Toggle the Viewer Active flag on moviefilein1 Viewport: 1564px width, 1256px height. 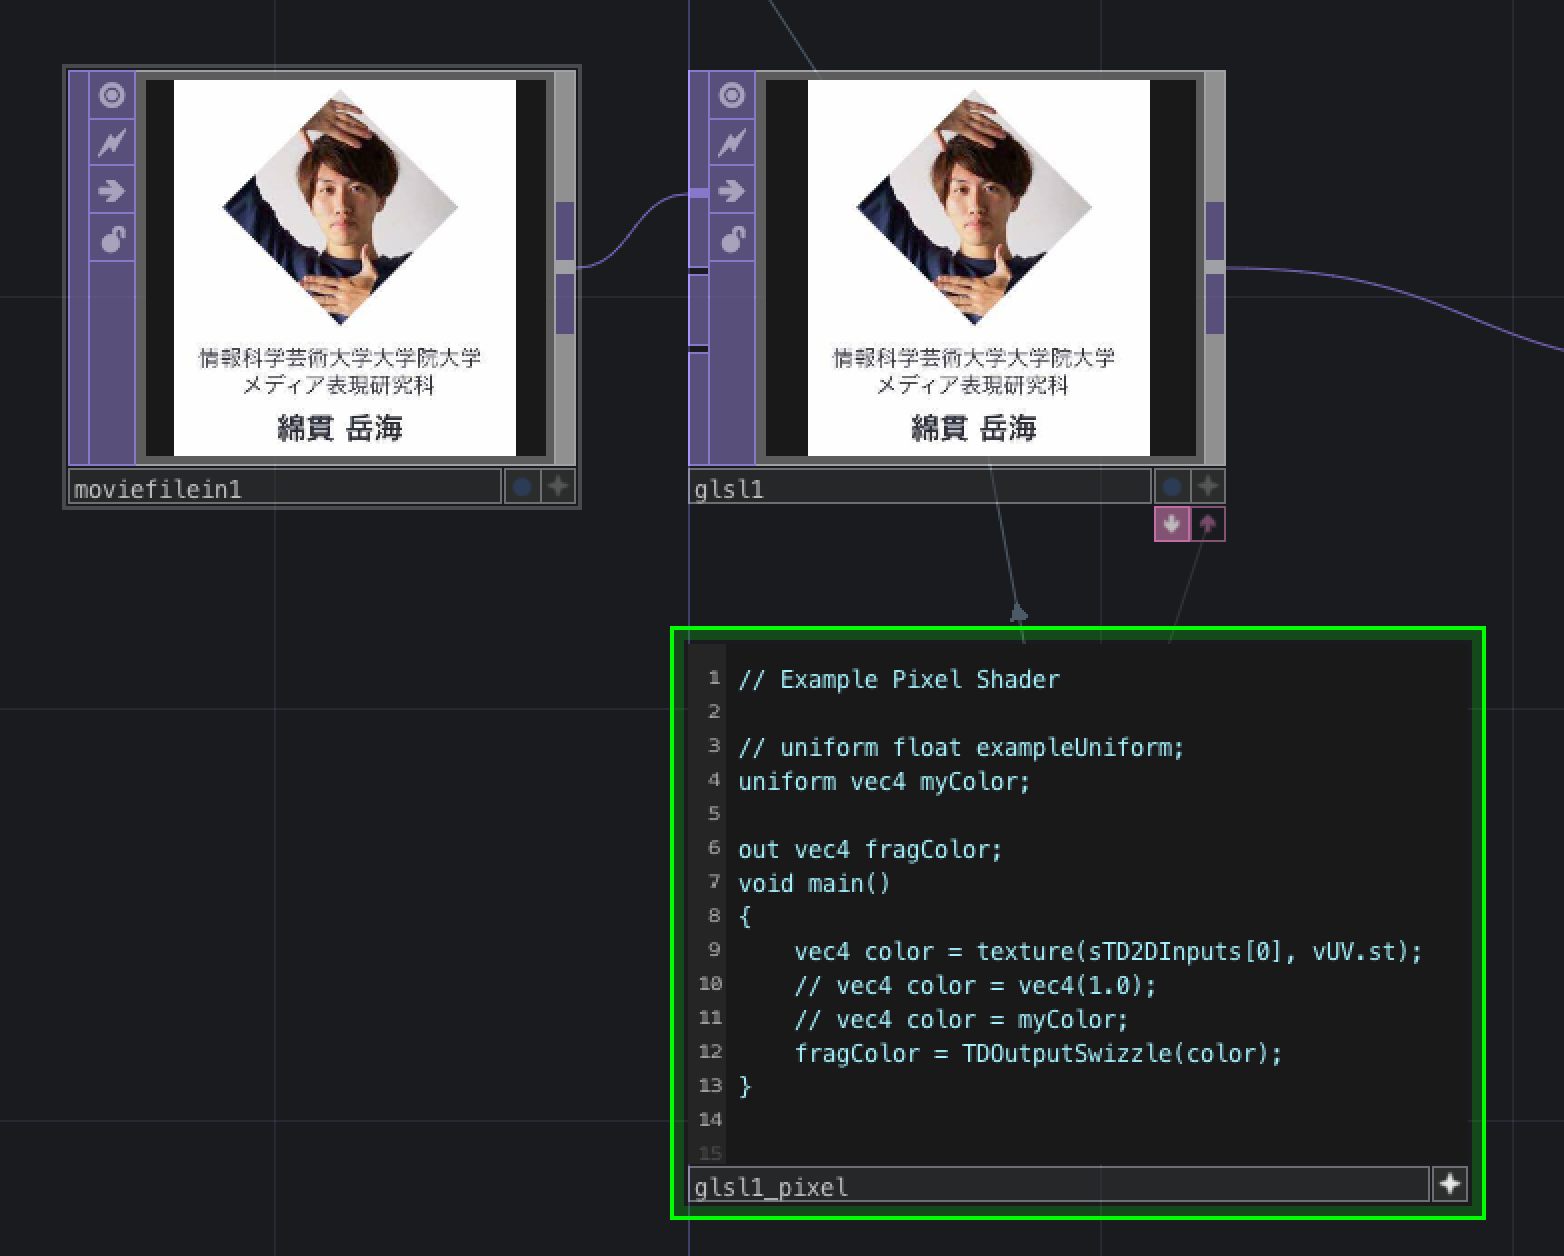[x=111, y=94]
